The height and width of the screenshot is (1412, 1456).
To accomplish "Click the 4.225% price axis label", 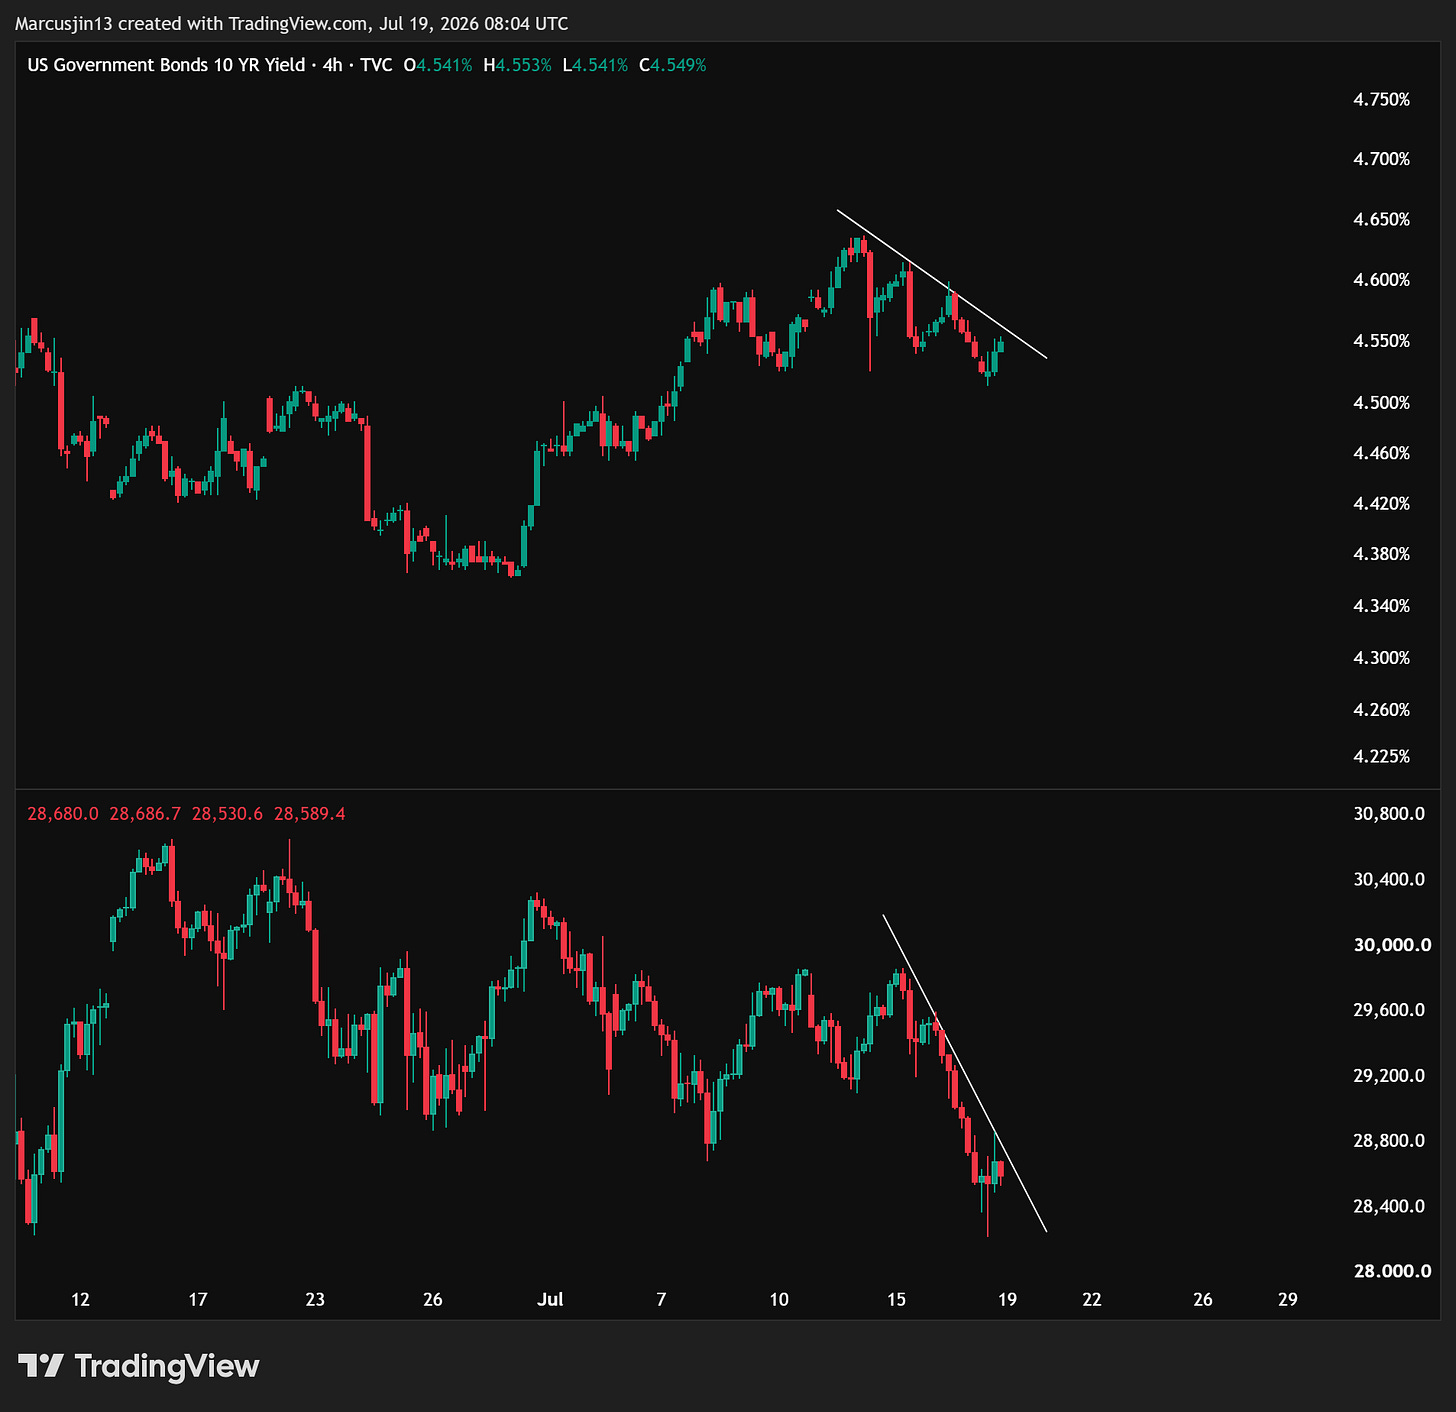I will tap(1381, 756).
